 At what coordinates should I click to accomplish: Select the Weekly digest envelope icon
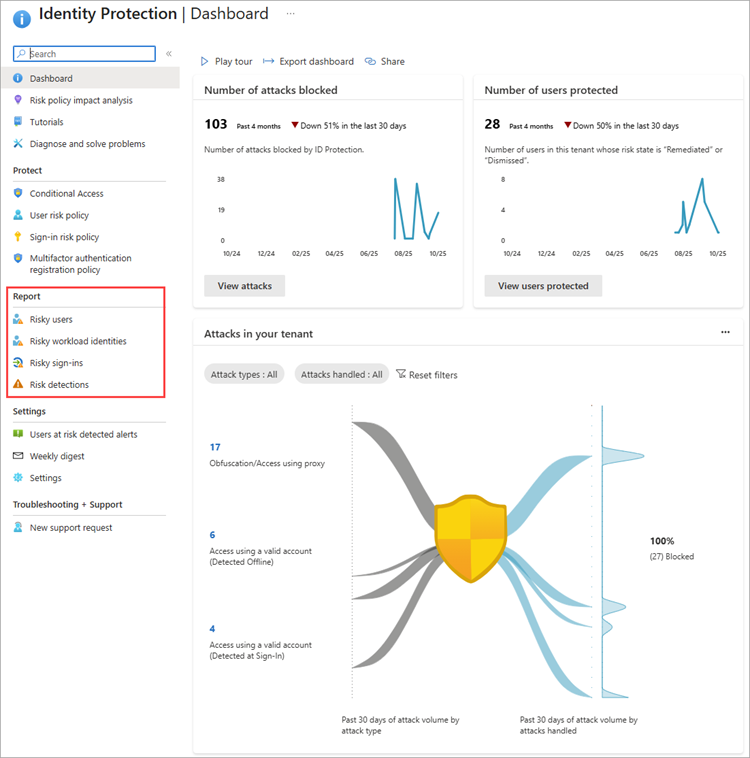(x=18, y=456)
